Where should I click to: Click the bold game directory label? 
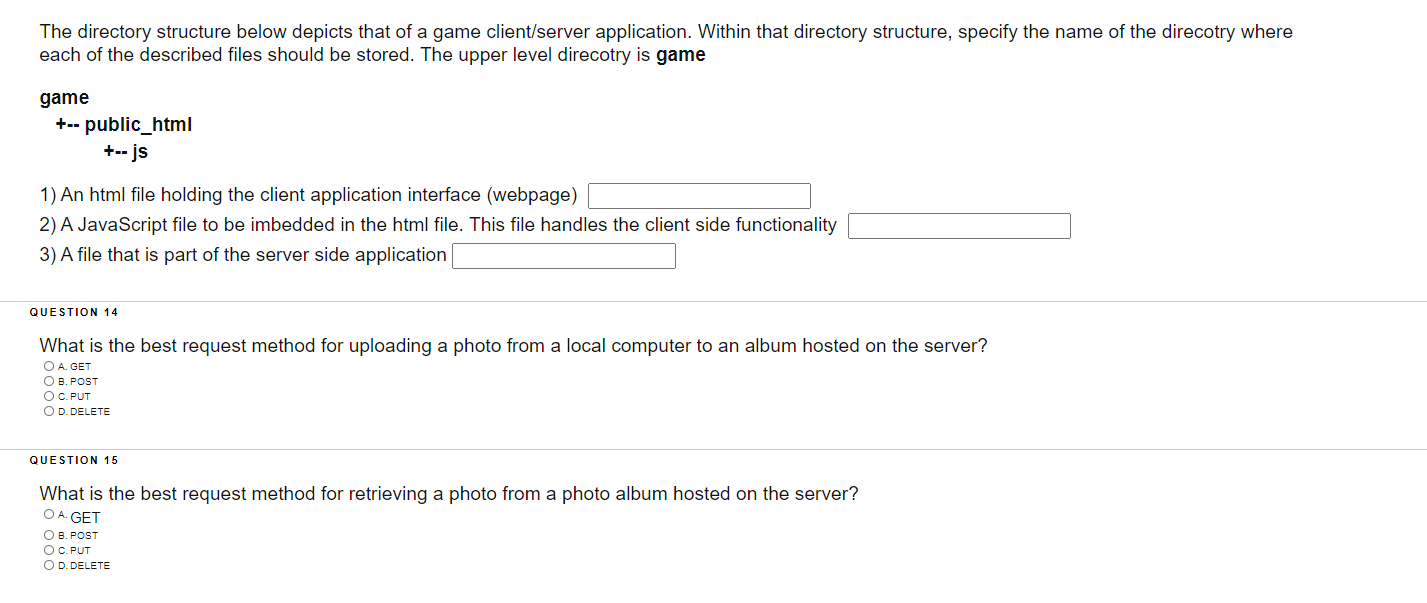63,97
